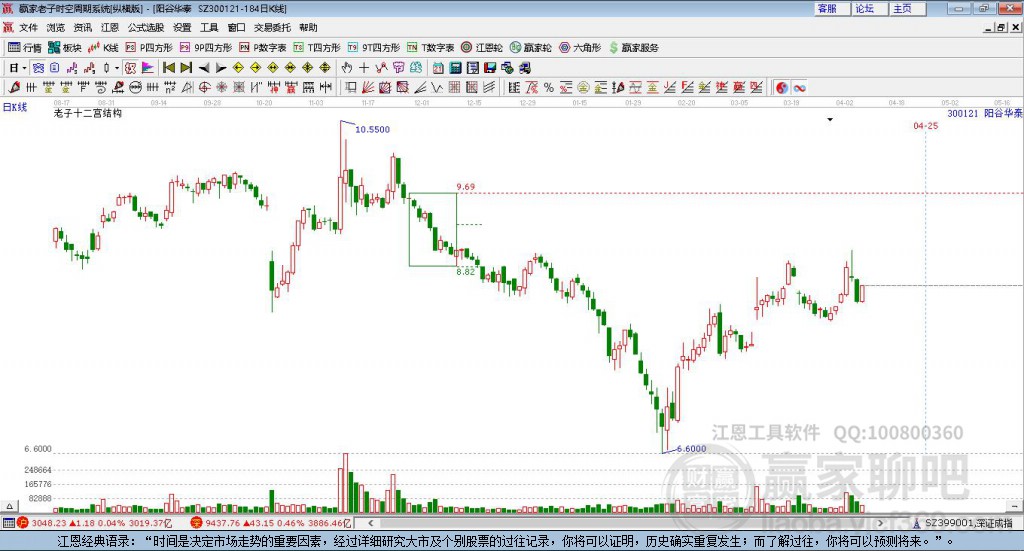Click the 300121 阳谷华泰 stock label

(985, 114)
